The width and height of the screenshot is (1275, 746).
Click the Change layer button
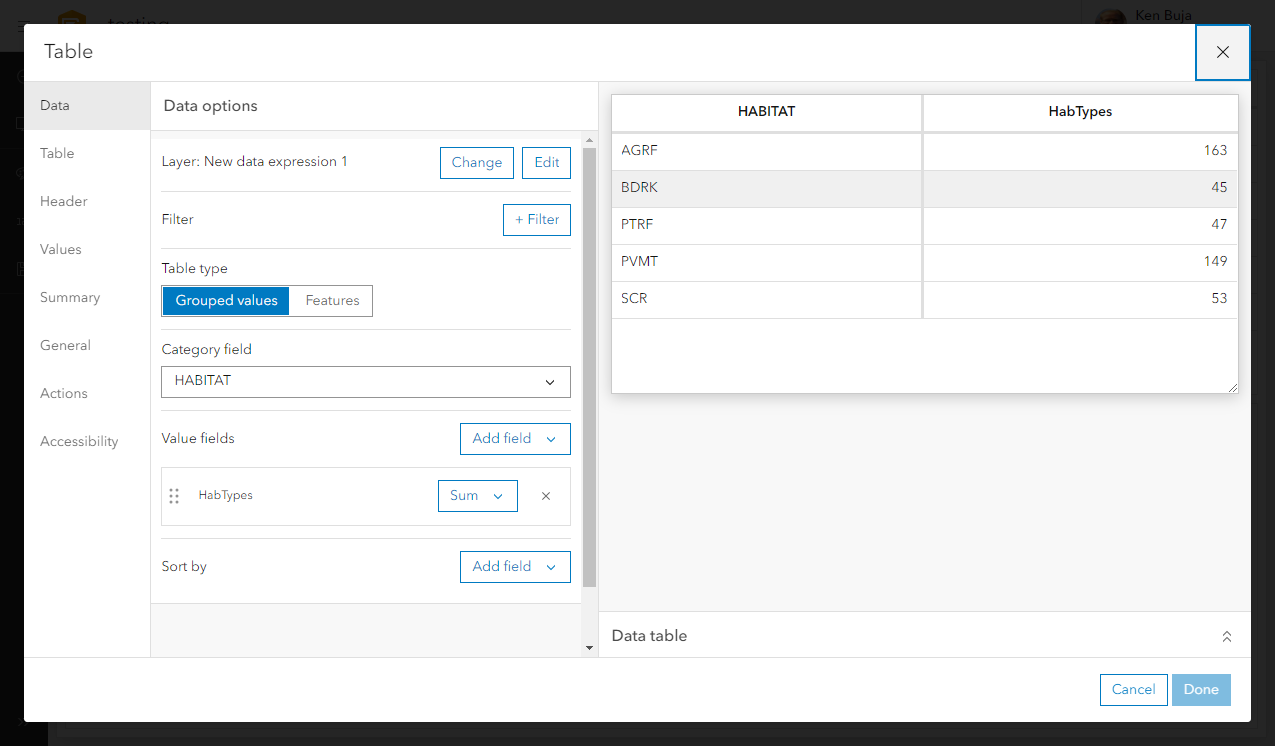tap(477, 163)
